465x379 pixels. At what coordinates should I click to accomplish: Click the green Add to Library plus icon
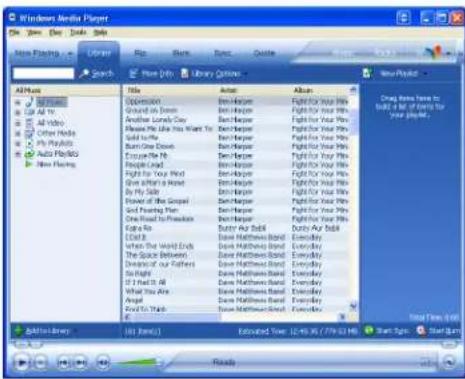tap(19, 331)
